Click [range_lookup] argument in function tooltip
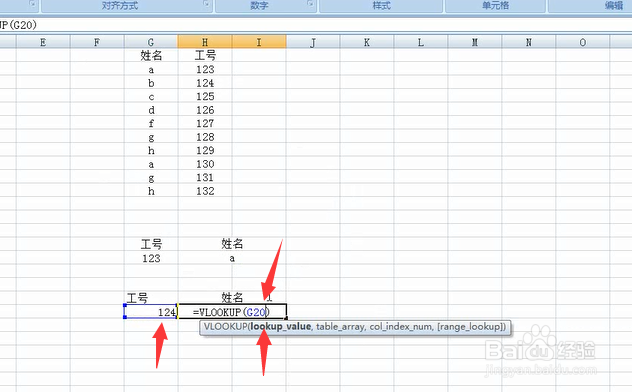 click(x=470, y=327)
